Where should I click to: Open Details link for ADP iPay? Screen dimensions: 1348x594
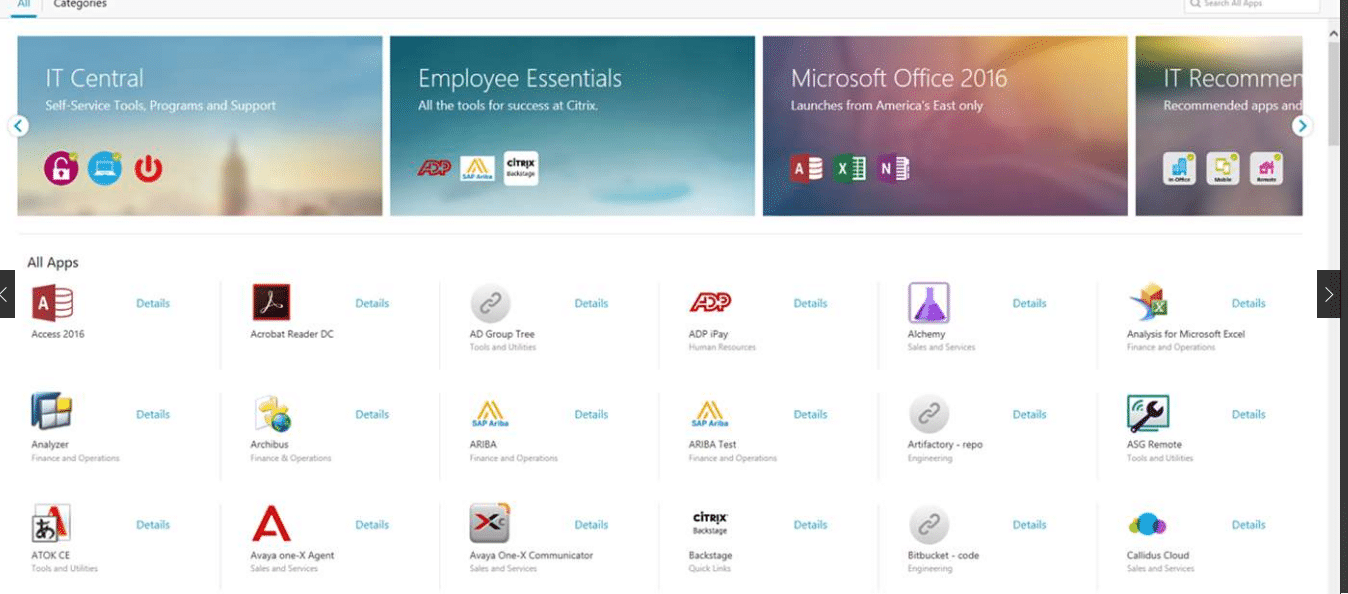tap(810, 303)
